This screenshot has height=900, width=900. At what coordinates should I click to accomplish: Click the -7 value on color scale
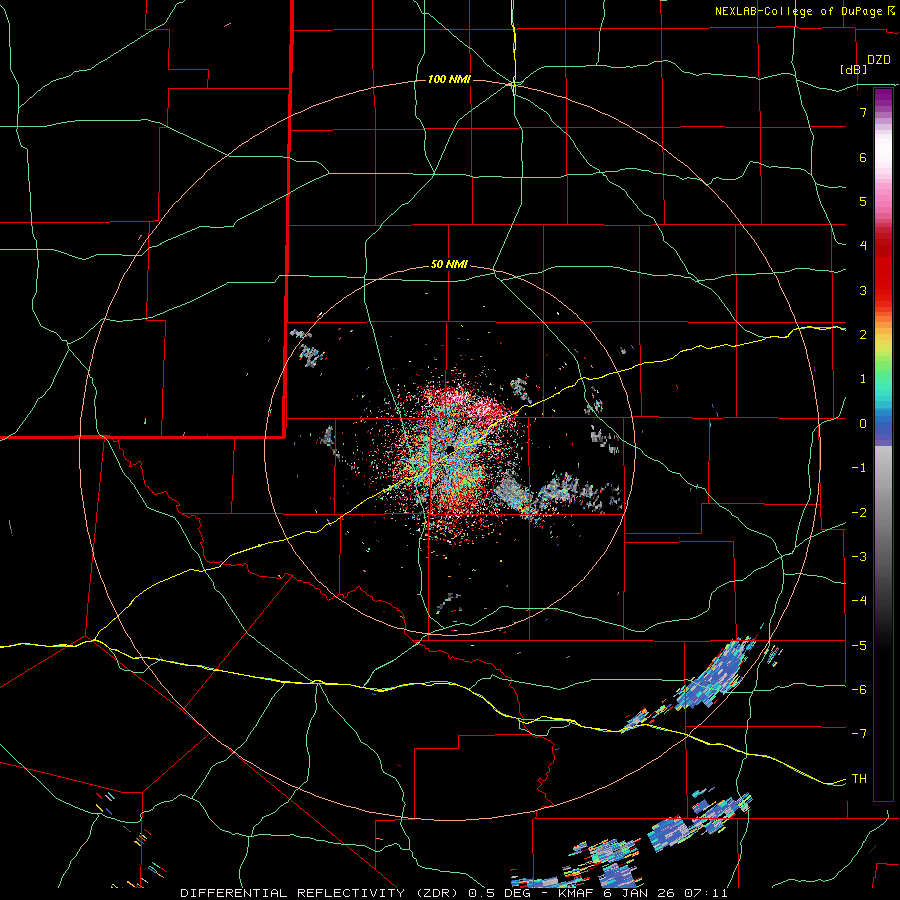pos(859,734)
